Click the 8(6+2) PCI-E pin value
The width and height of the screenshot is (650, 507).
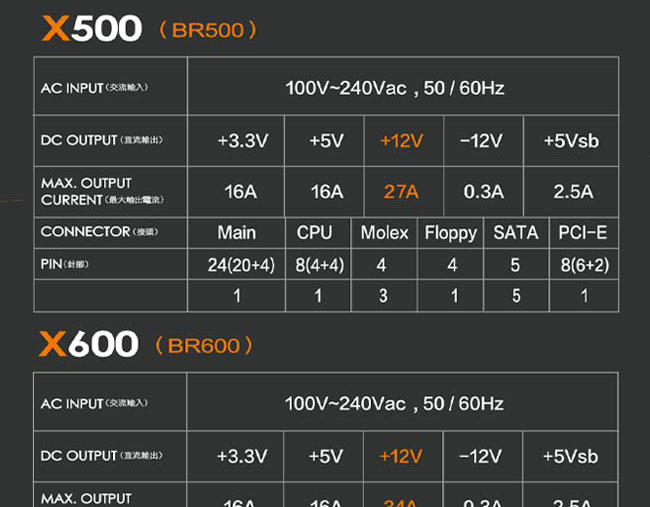(585, 265)
